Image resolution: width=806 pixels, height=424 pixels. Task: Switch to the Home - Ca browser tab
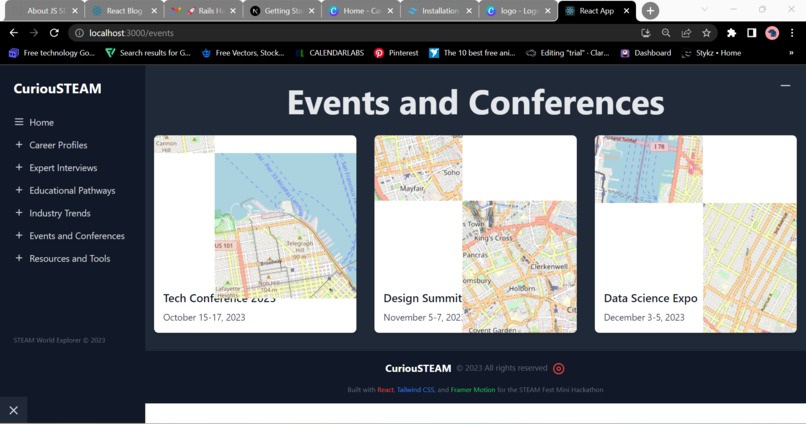click(x=361, y=11)
